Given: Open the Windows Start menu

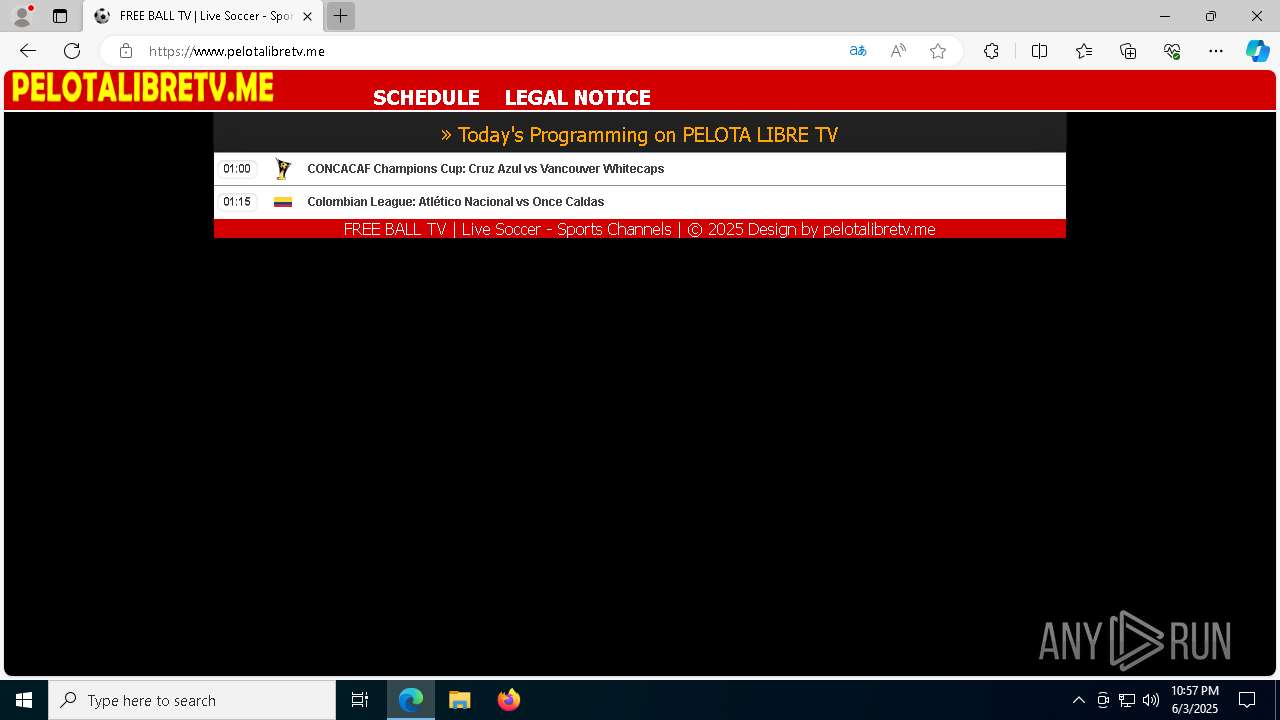Looking at the screenshot, I should pyautogui.click(x=24, y=700).
